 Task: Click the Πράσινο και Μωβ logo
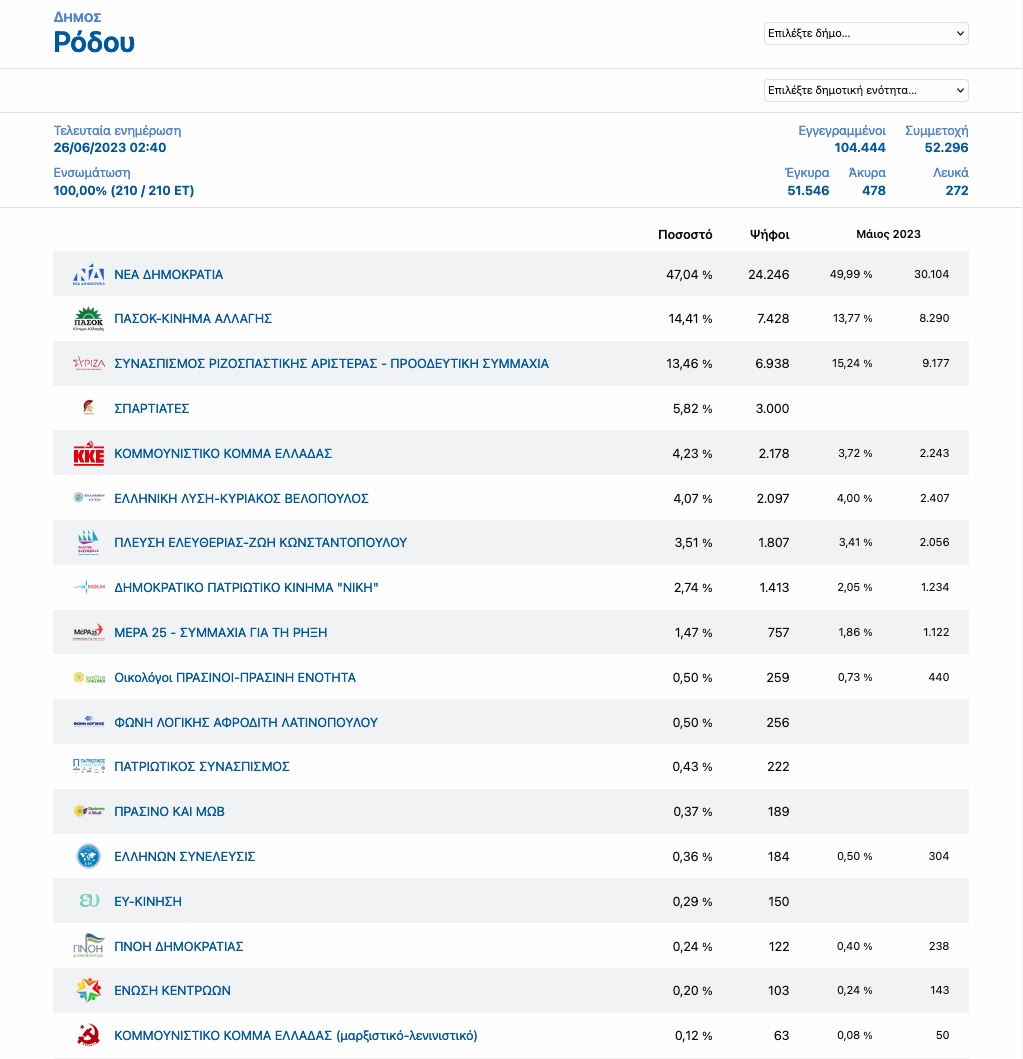(x=88, y=811)
